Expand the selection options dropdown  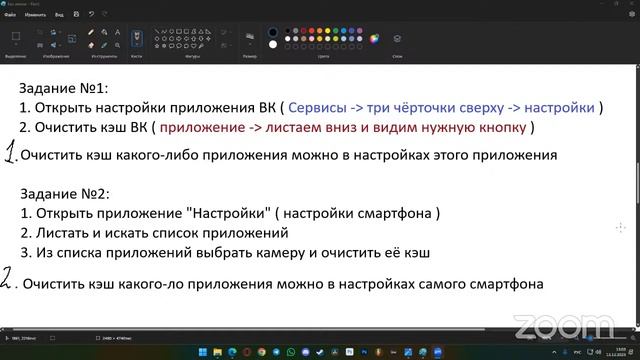tap(16, 45)
